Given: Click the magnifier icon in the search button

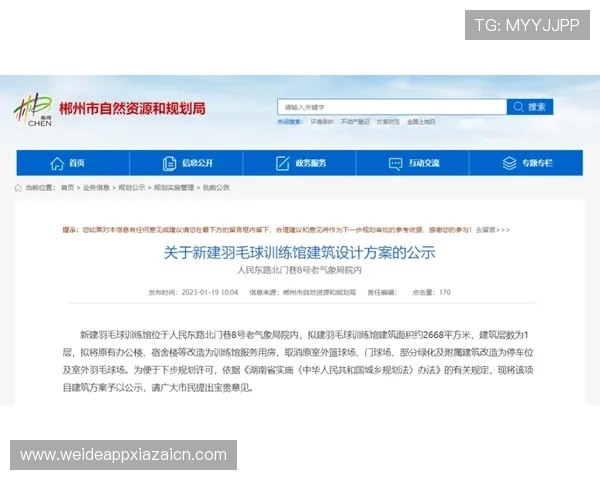Looking at the screenshot, I should coord(518,107).
